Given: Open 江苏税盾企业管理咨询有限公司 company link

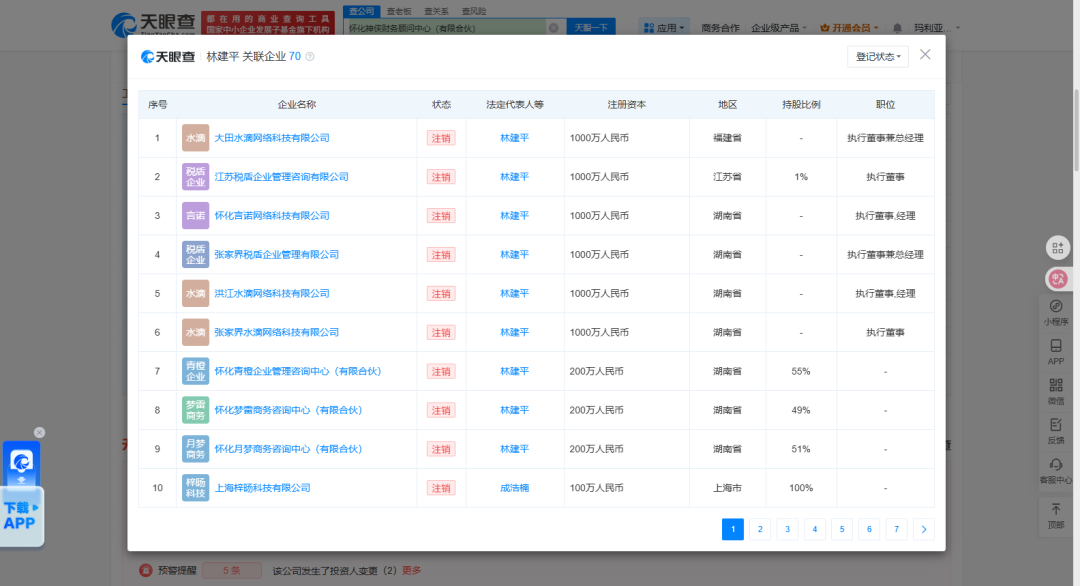Looking at the screenshot, I should pyautogui.click(x=281, y=177).
